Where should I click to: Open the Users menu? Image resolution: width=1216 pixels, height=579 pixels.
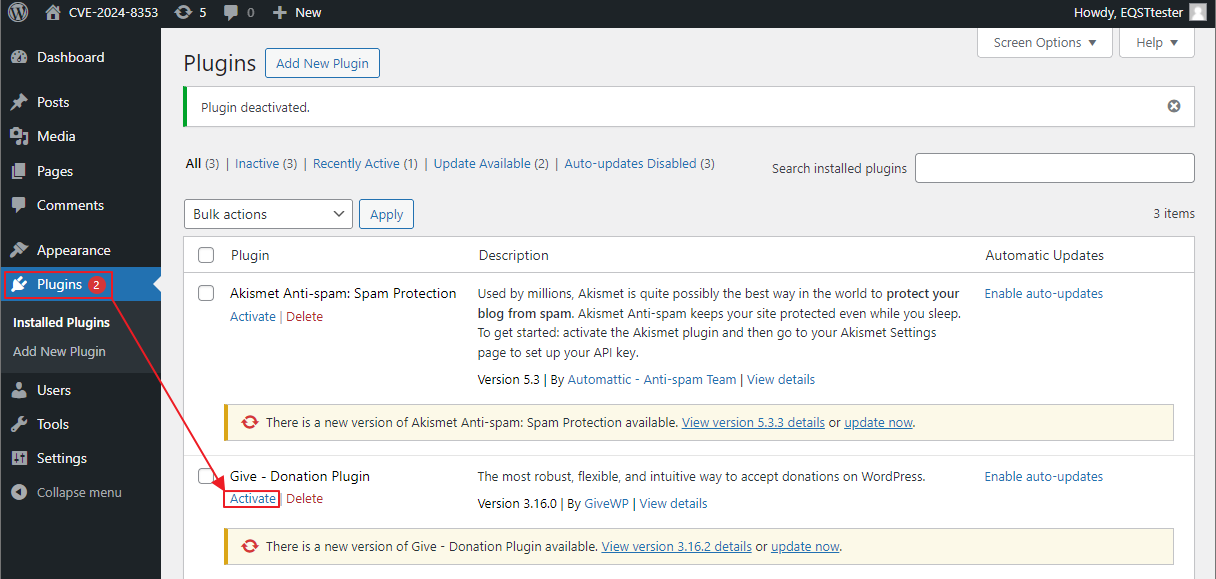54,390
